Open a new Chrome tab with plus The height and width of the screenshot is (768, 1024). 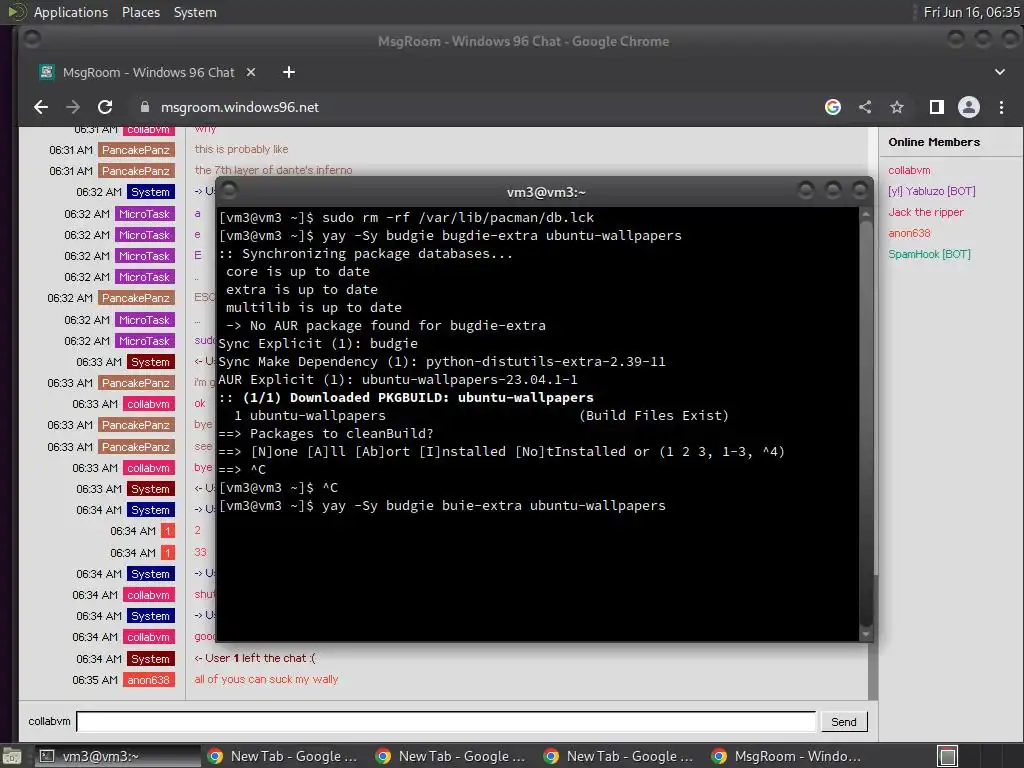tap(289, 72)
